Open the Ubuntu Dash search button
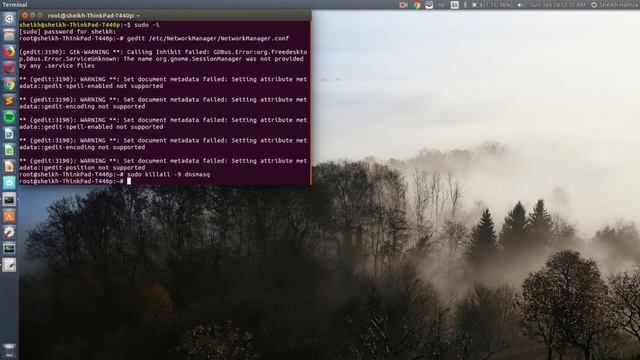This screenshot has height=360, width=640. [9, 19]
